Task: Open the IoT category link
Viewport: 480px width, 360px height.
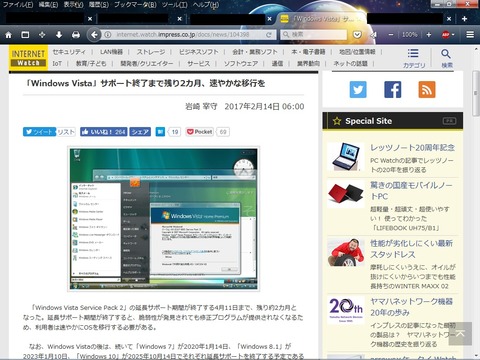Action: tap(57, 63)
